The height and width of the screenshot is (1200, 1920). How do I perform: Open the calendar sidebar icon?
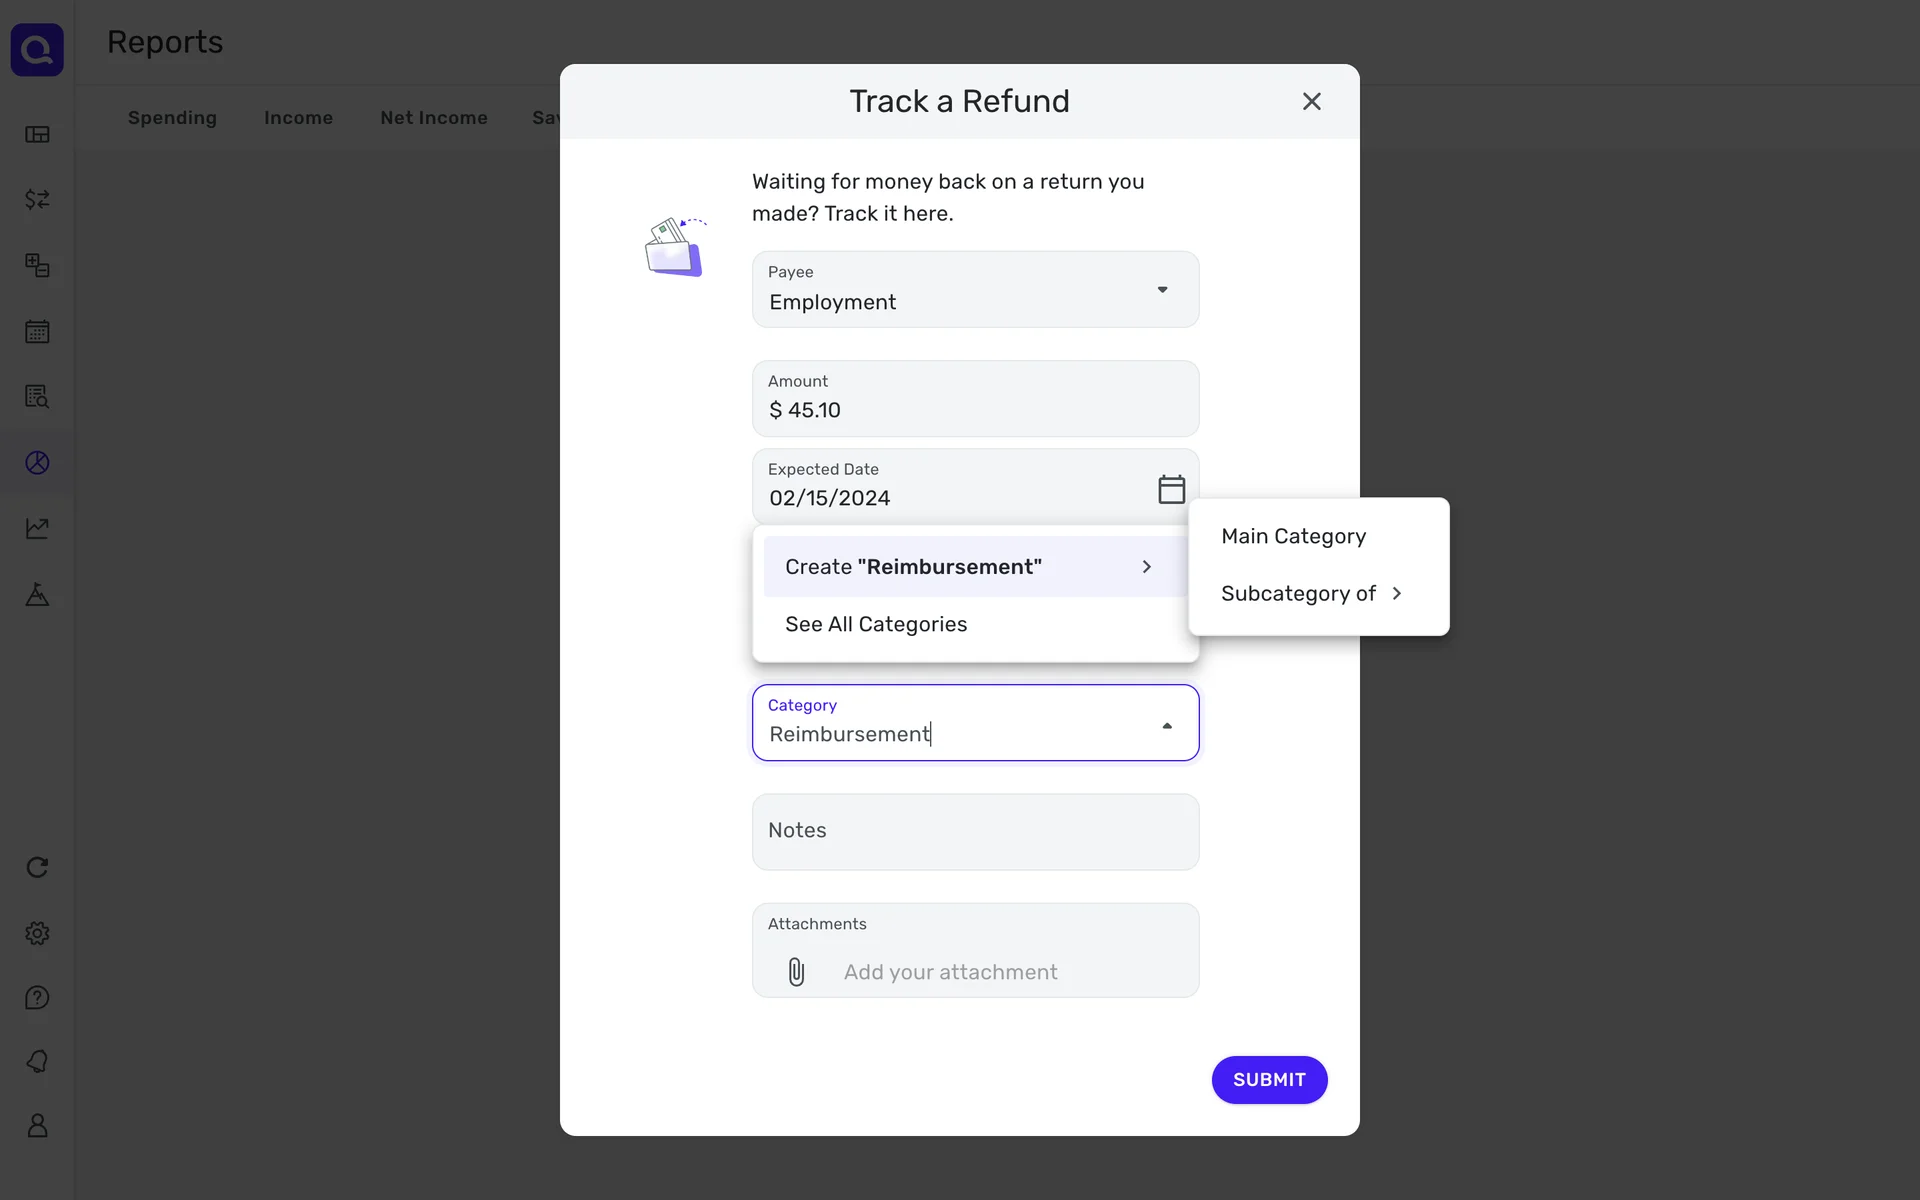tap(37, 332)
